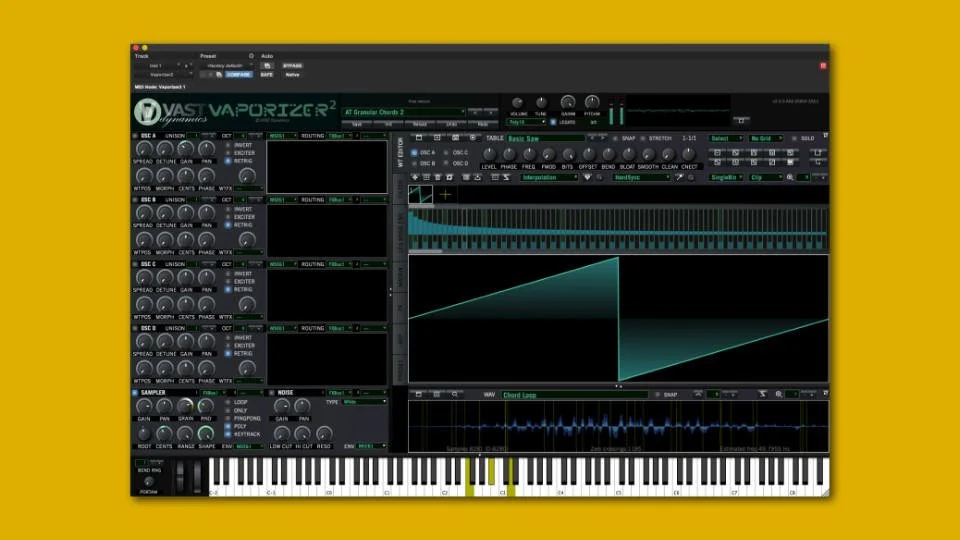Image resolution: width=960 pixels, height=540 pixels.
Task: Open the Select dropdown in WT editor
Action: pos(726,138)
